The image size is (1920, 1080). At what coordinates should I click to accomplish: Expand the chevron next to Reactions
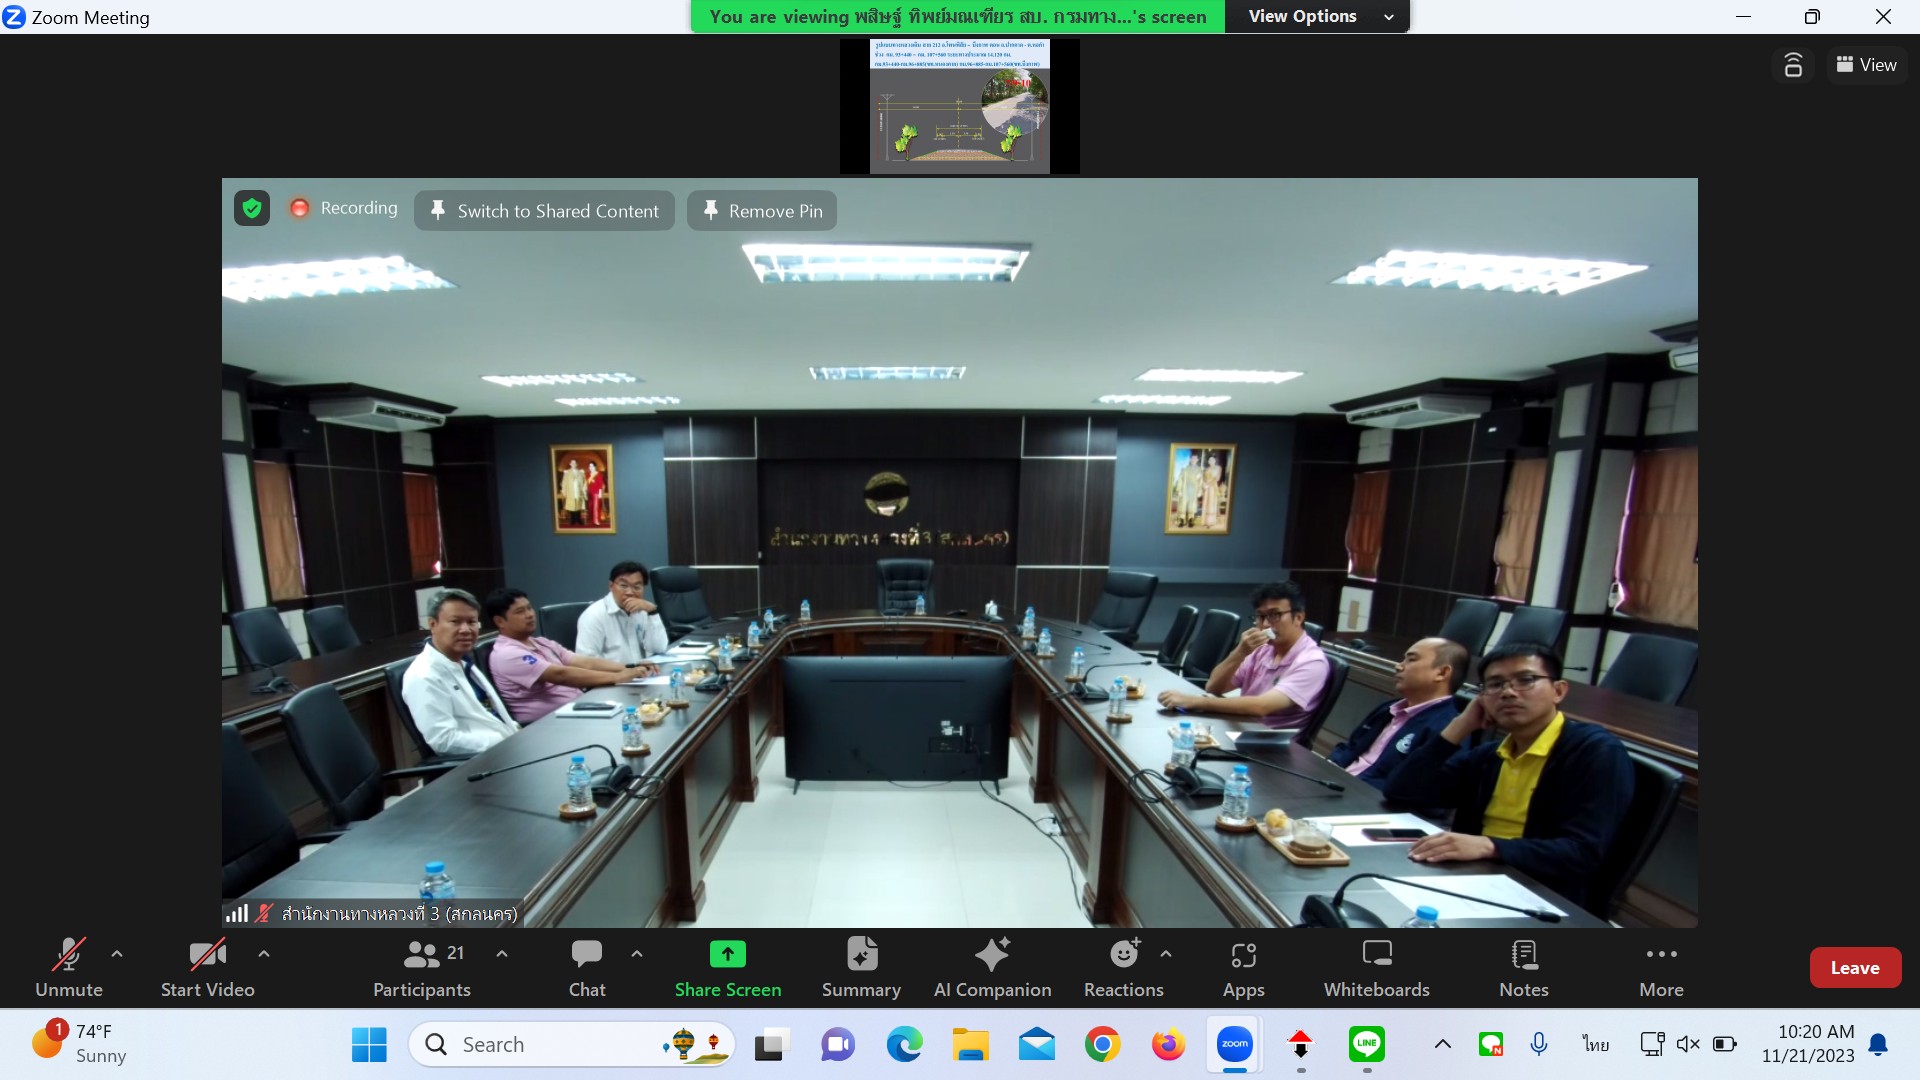(x=1166, y=954)
